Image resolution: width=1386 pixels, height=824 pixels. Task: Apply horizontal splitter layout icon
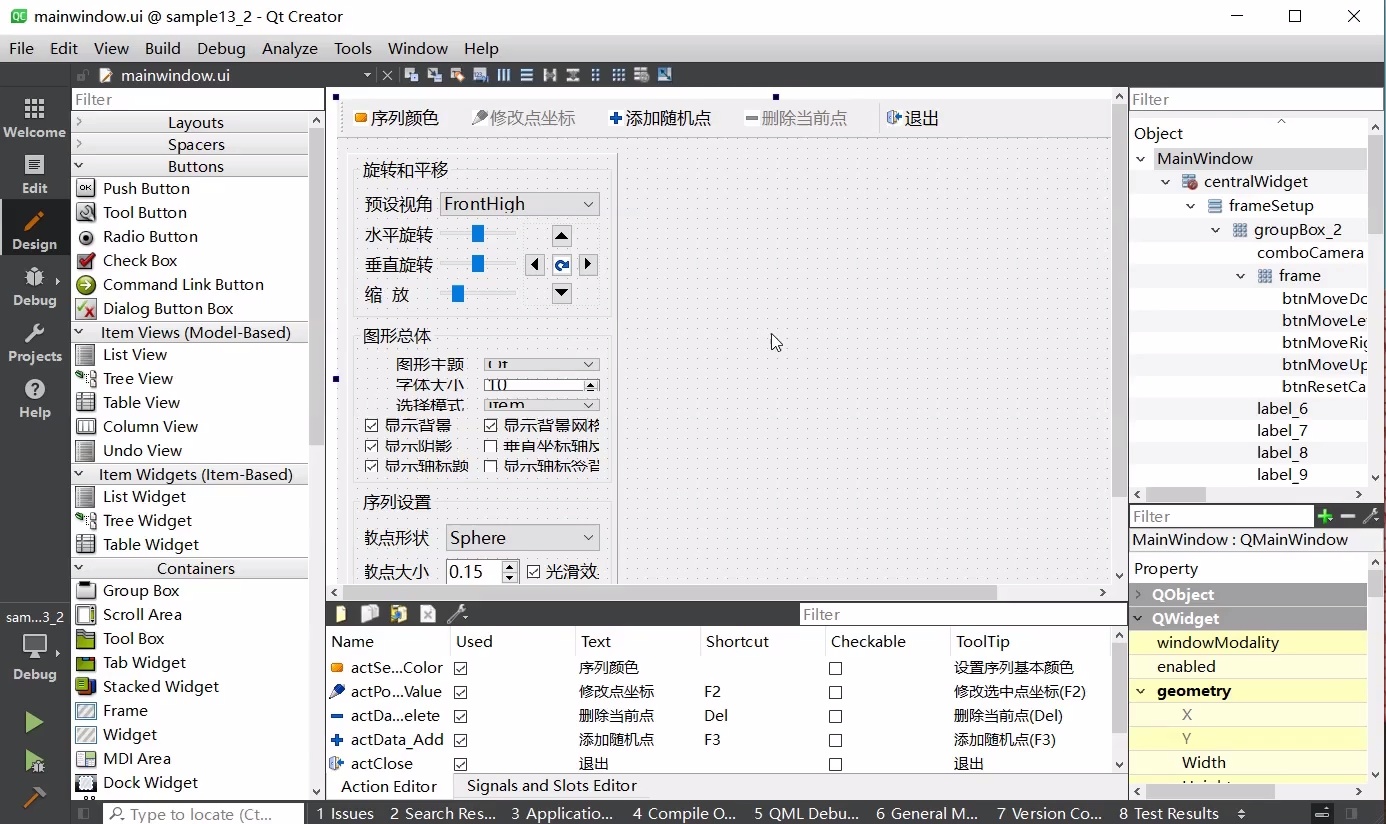click(550, 75)
